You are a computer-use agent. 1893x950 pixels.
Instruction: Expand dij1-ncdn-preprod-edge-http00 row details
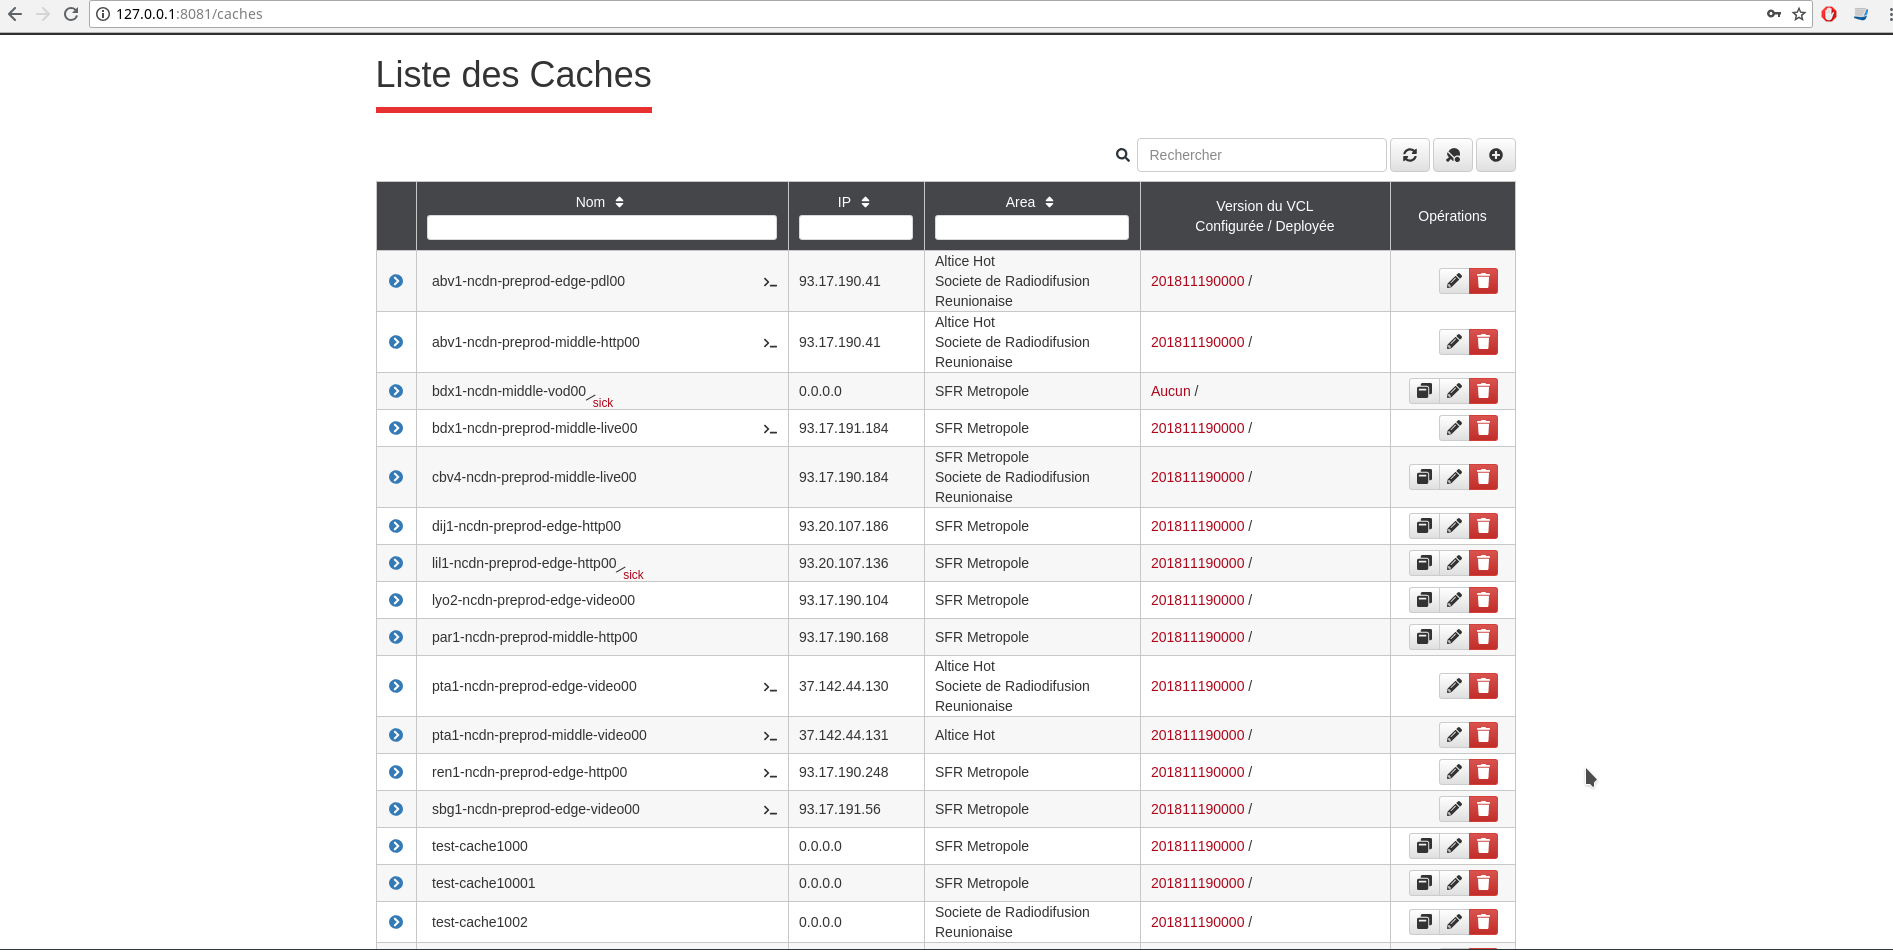click(x=396, y=526)
